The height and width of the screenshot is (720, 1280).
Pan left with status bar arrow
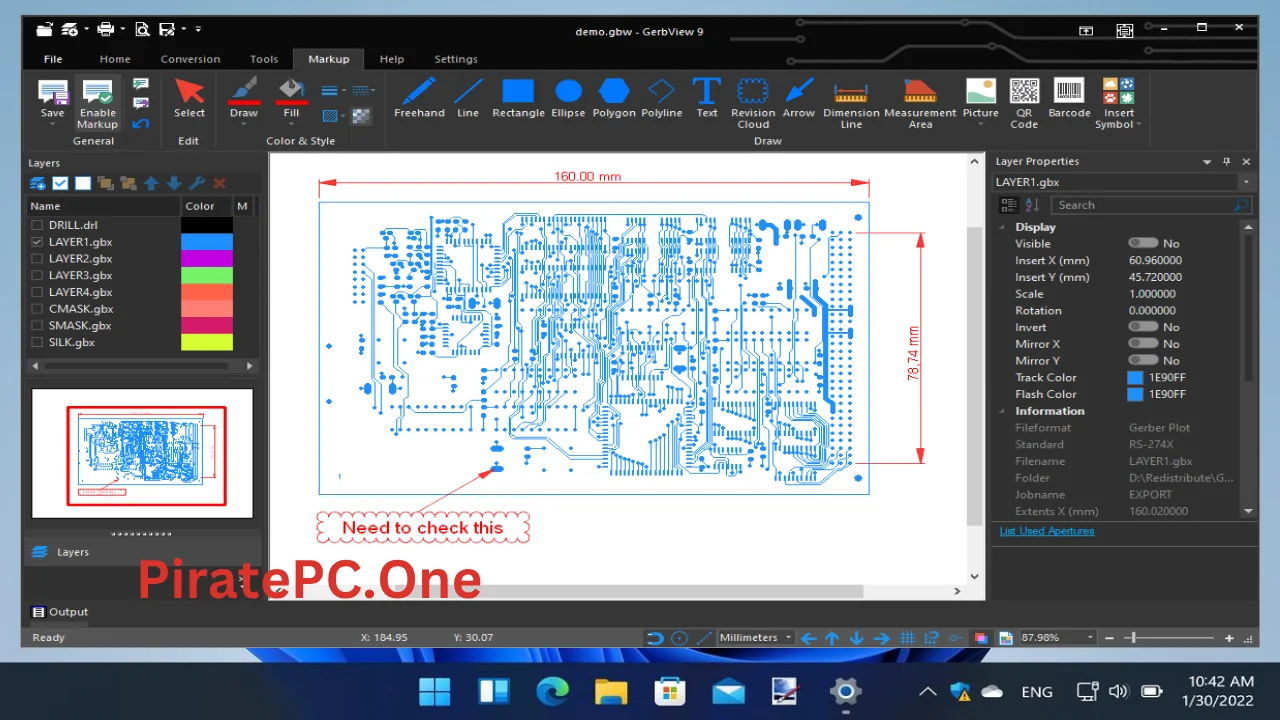(809, 638)
